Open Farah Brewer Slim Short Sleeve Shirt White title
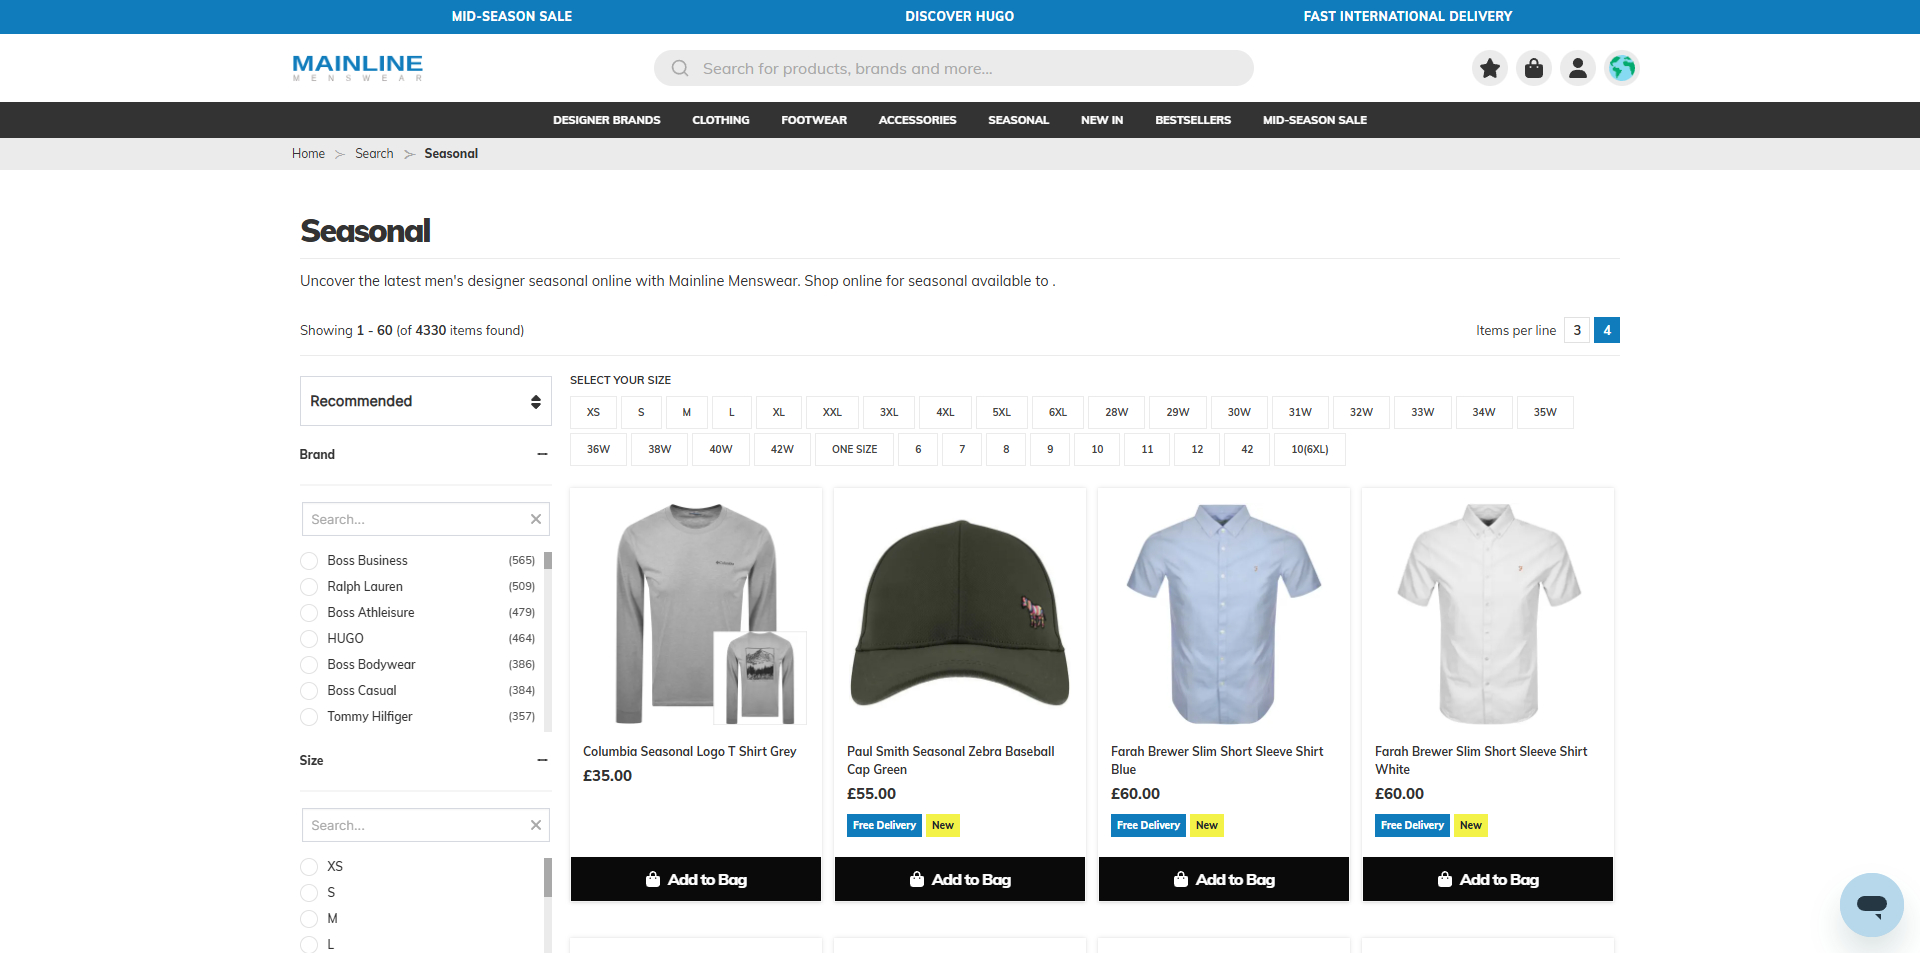The image size is (1920, 953). tap(1481, 760)
